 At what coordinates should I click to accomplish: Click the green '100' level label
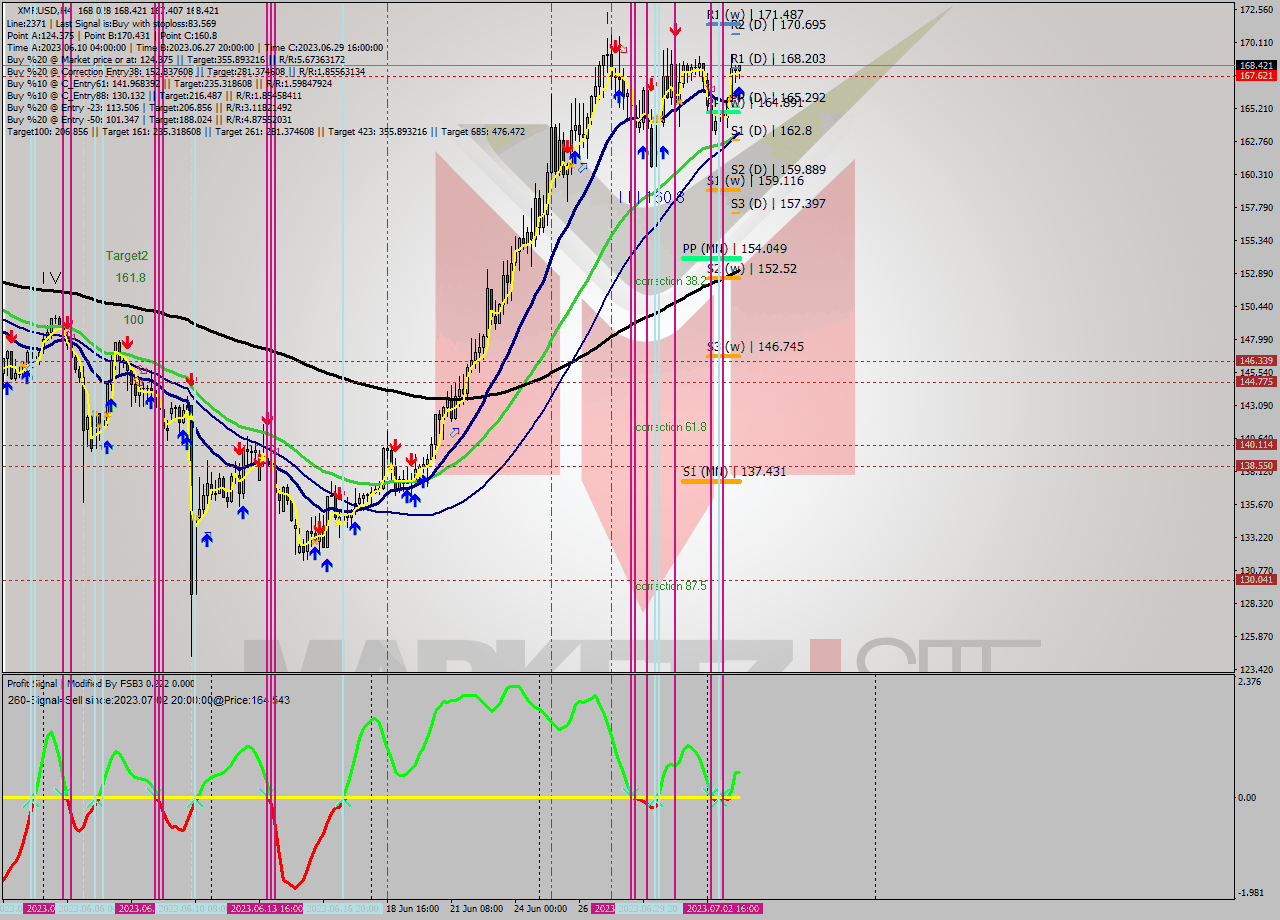coord(133,320)
